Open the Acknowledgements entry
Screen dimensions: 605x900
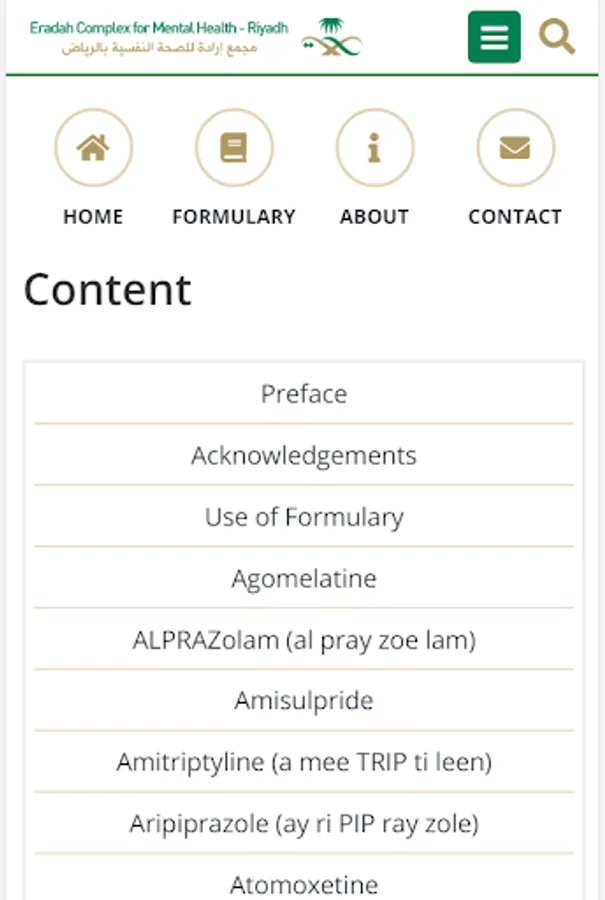[x=304, y=456]
